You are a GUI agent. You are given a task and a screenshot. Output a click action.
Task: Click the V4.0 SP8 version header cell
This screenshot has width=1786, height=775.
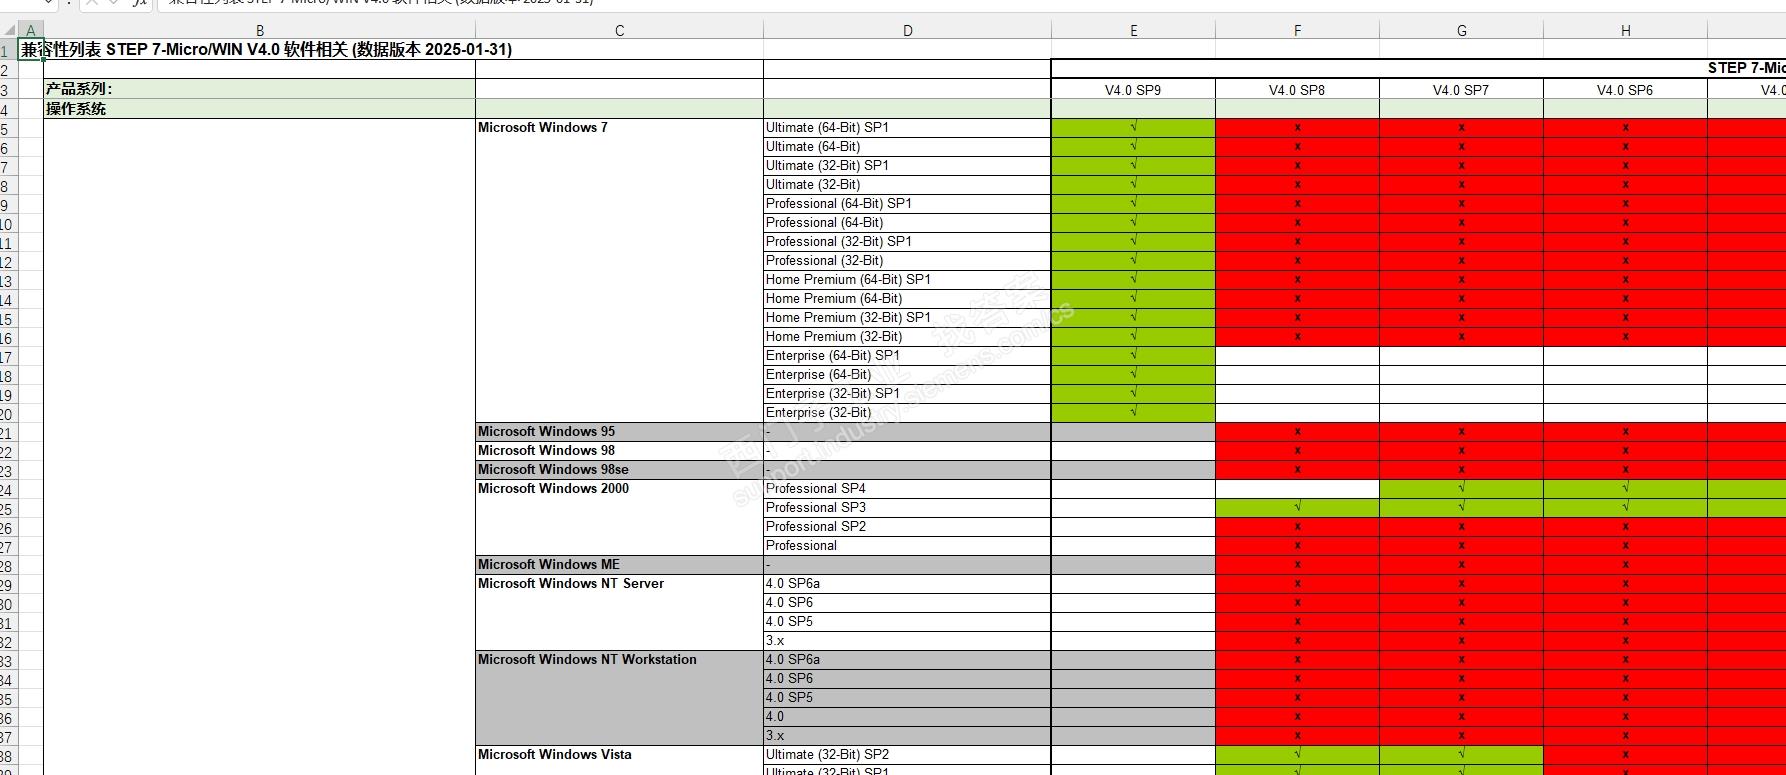(1298, 90)
